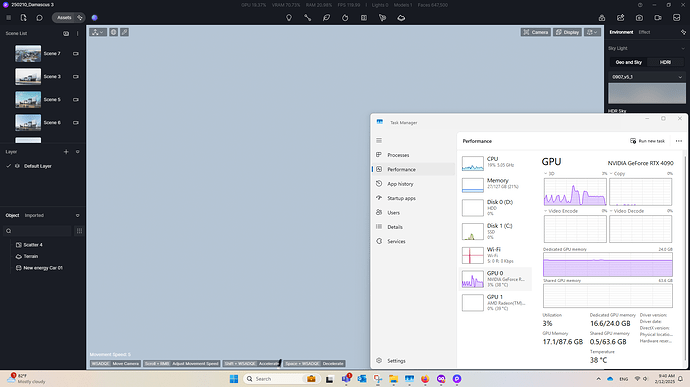Click the viewport pin tool icon

tap(125, 32)
